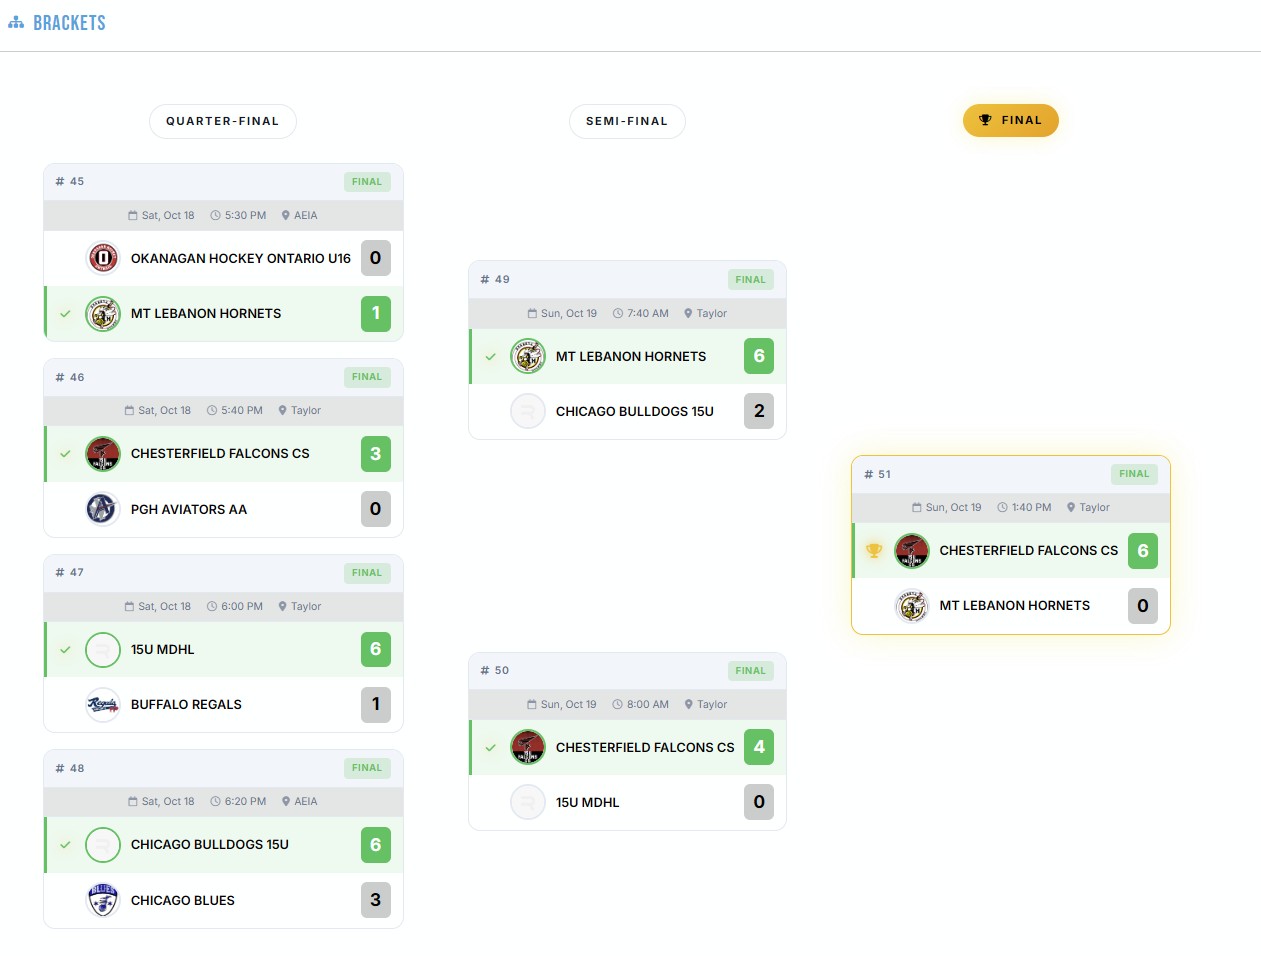Click the trophy beside Chesterfield Falcons in game 51
The height and width of the screenshot is (956, 1261).
point(874,550)
